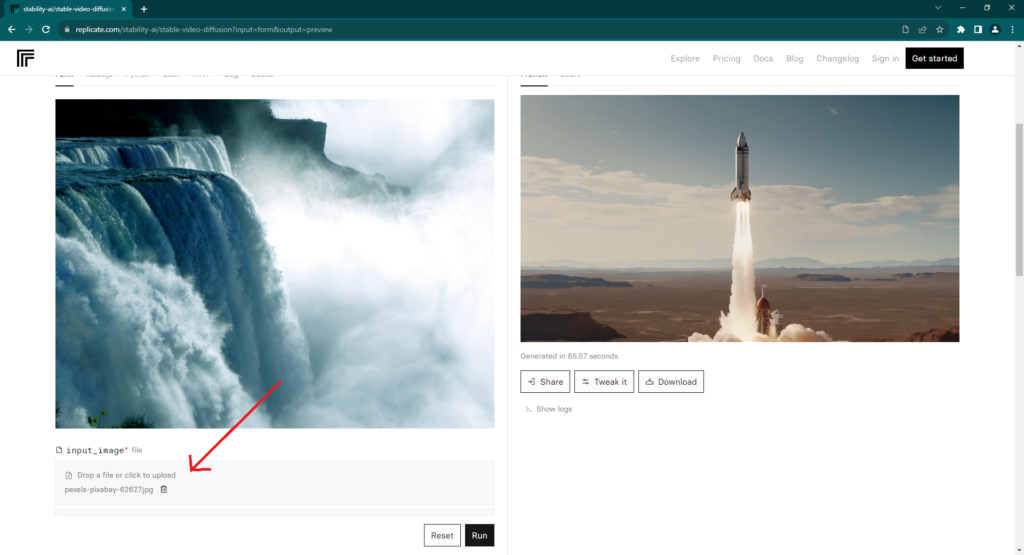The height and width of the screenshot is (555, 1024).
Task: Click the site lock icon in address bar
Action: [x=67, y=29]
